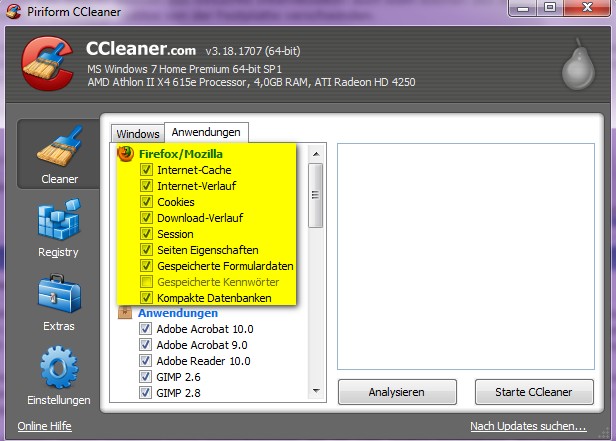Toggle Kompakte Datenbanken checkbox

click(146, 298)
